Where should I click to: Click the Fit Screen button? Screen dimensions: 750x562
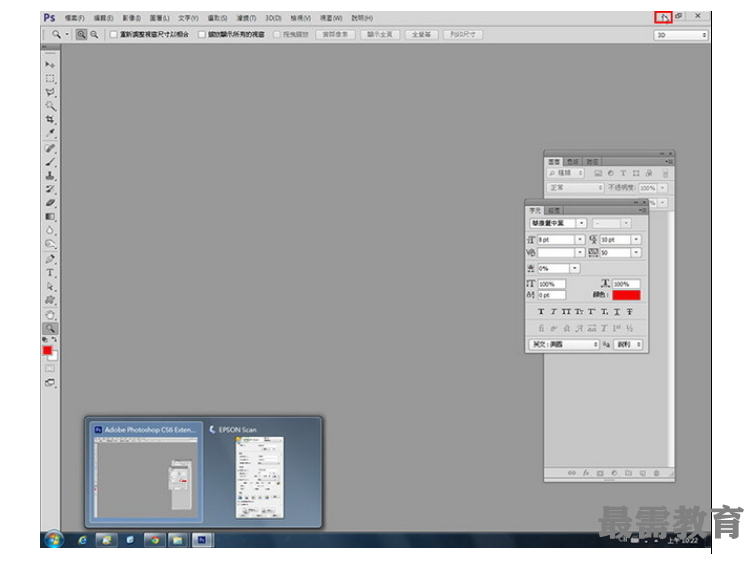coord(380,34)
